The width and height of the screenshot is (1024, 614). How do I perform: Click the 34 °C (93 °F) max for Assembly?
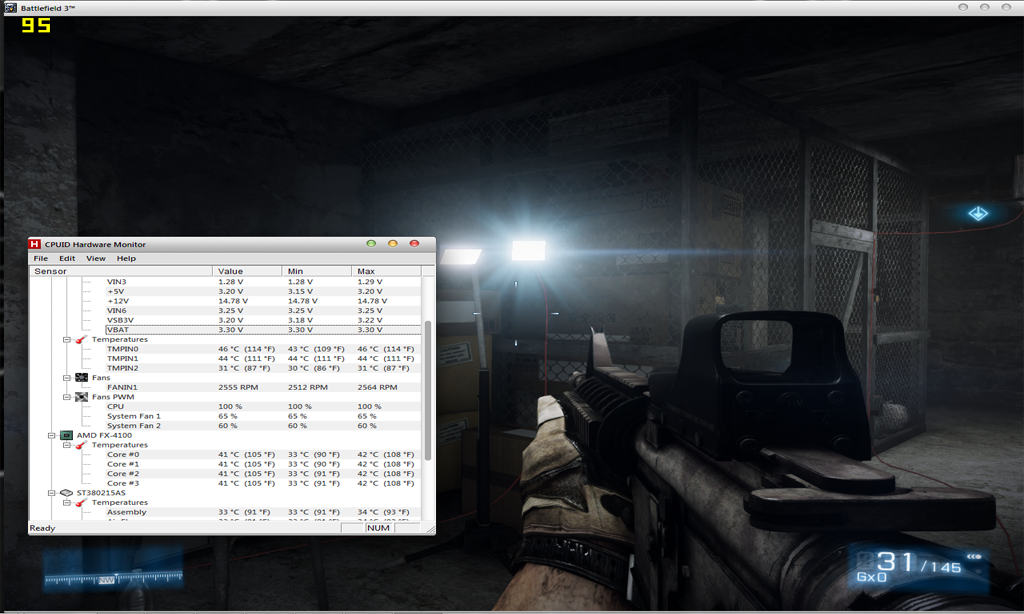[x=383, y=512]
